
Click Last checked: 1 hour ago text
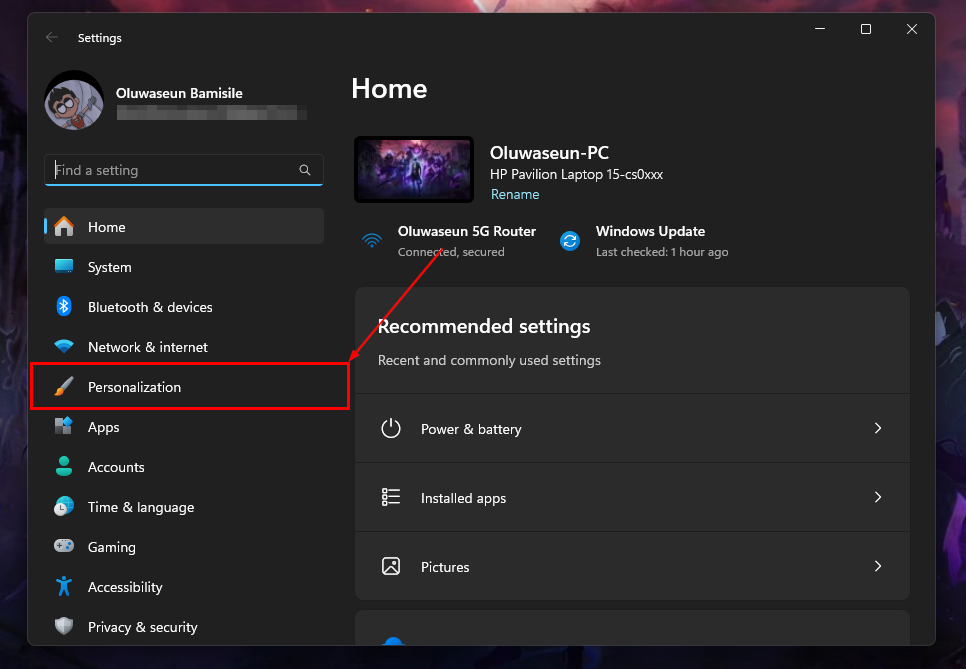coord(662,252)
